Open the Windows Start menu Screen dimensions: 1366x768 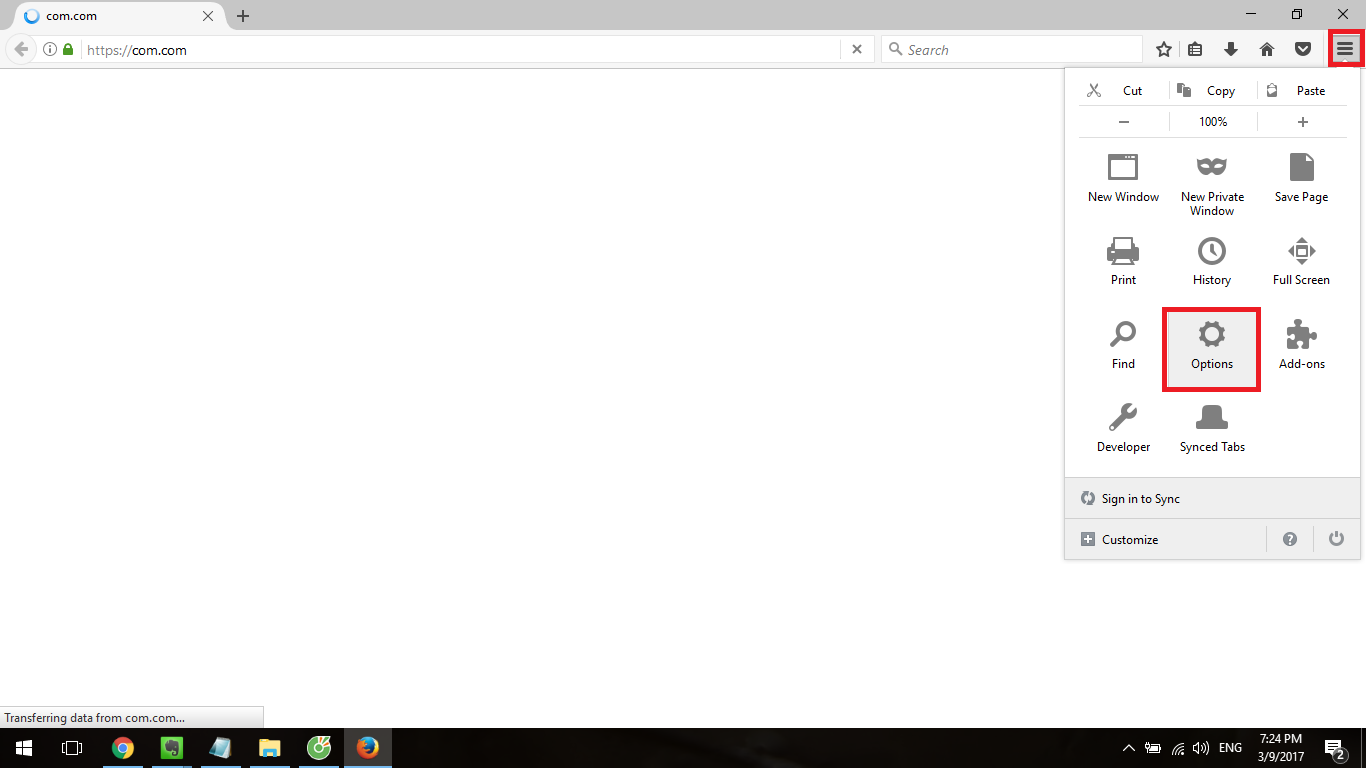tap(24, 748)
